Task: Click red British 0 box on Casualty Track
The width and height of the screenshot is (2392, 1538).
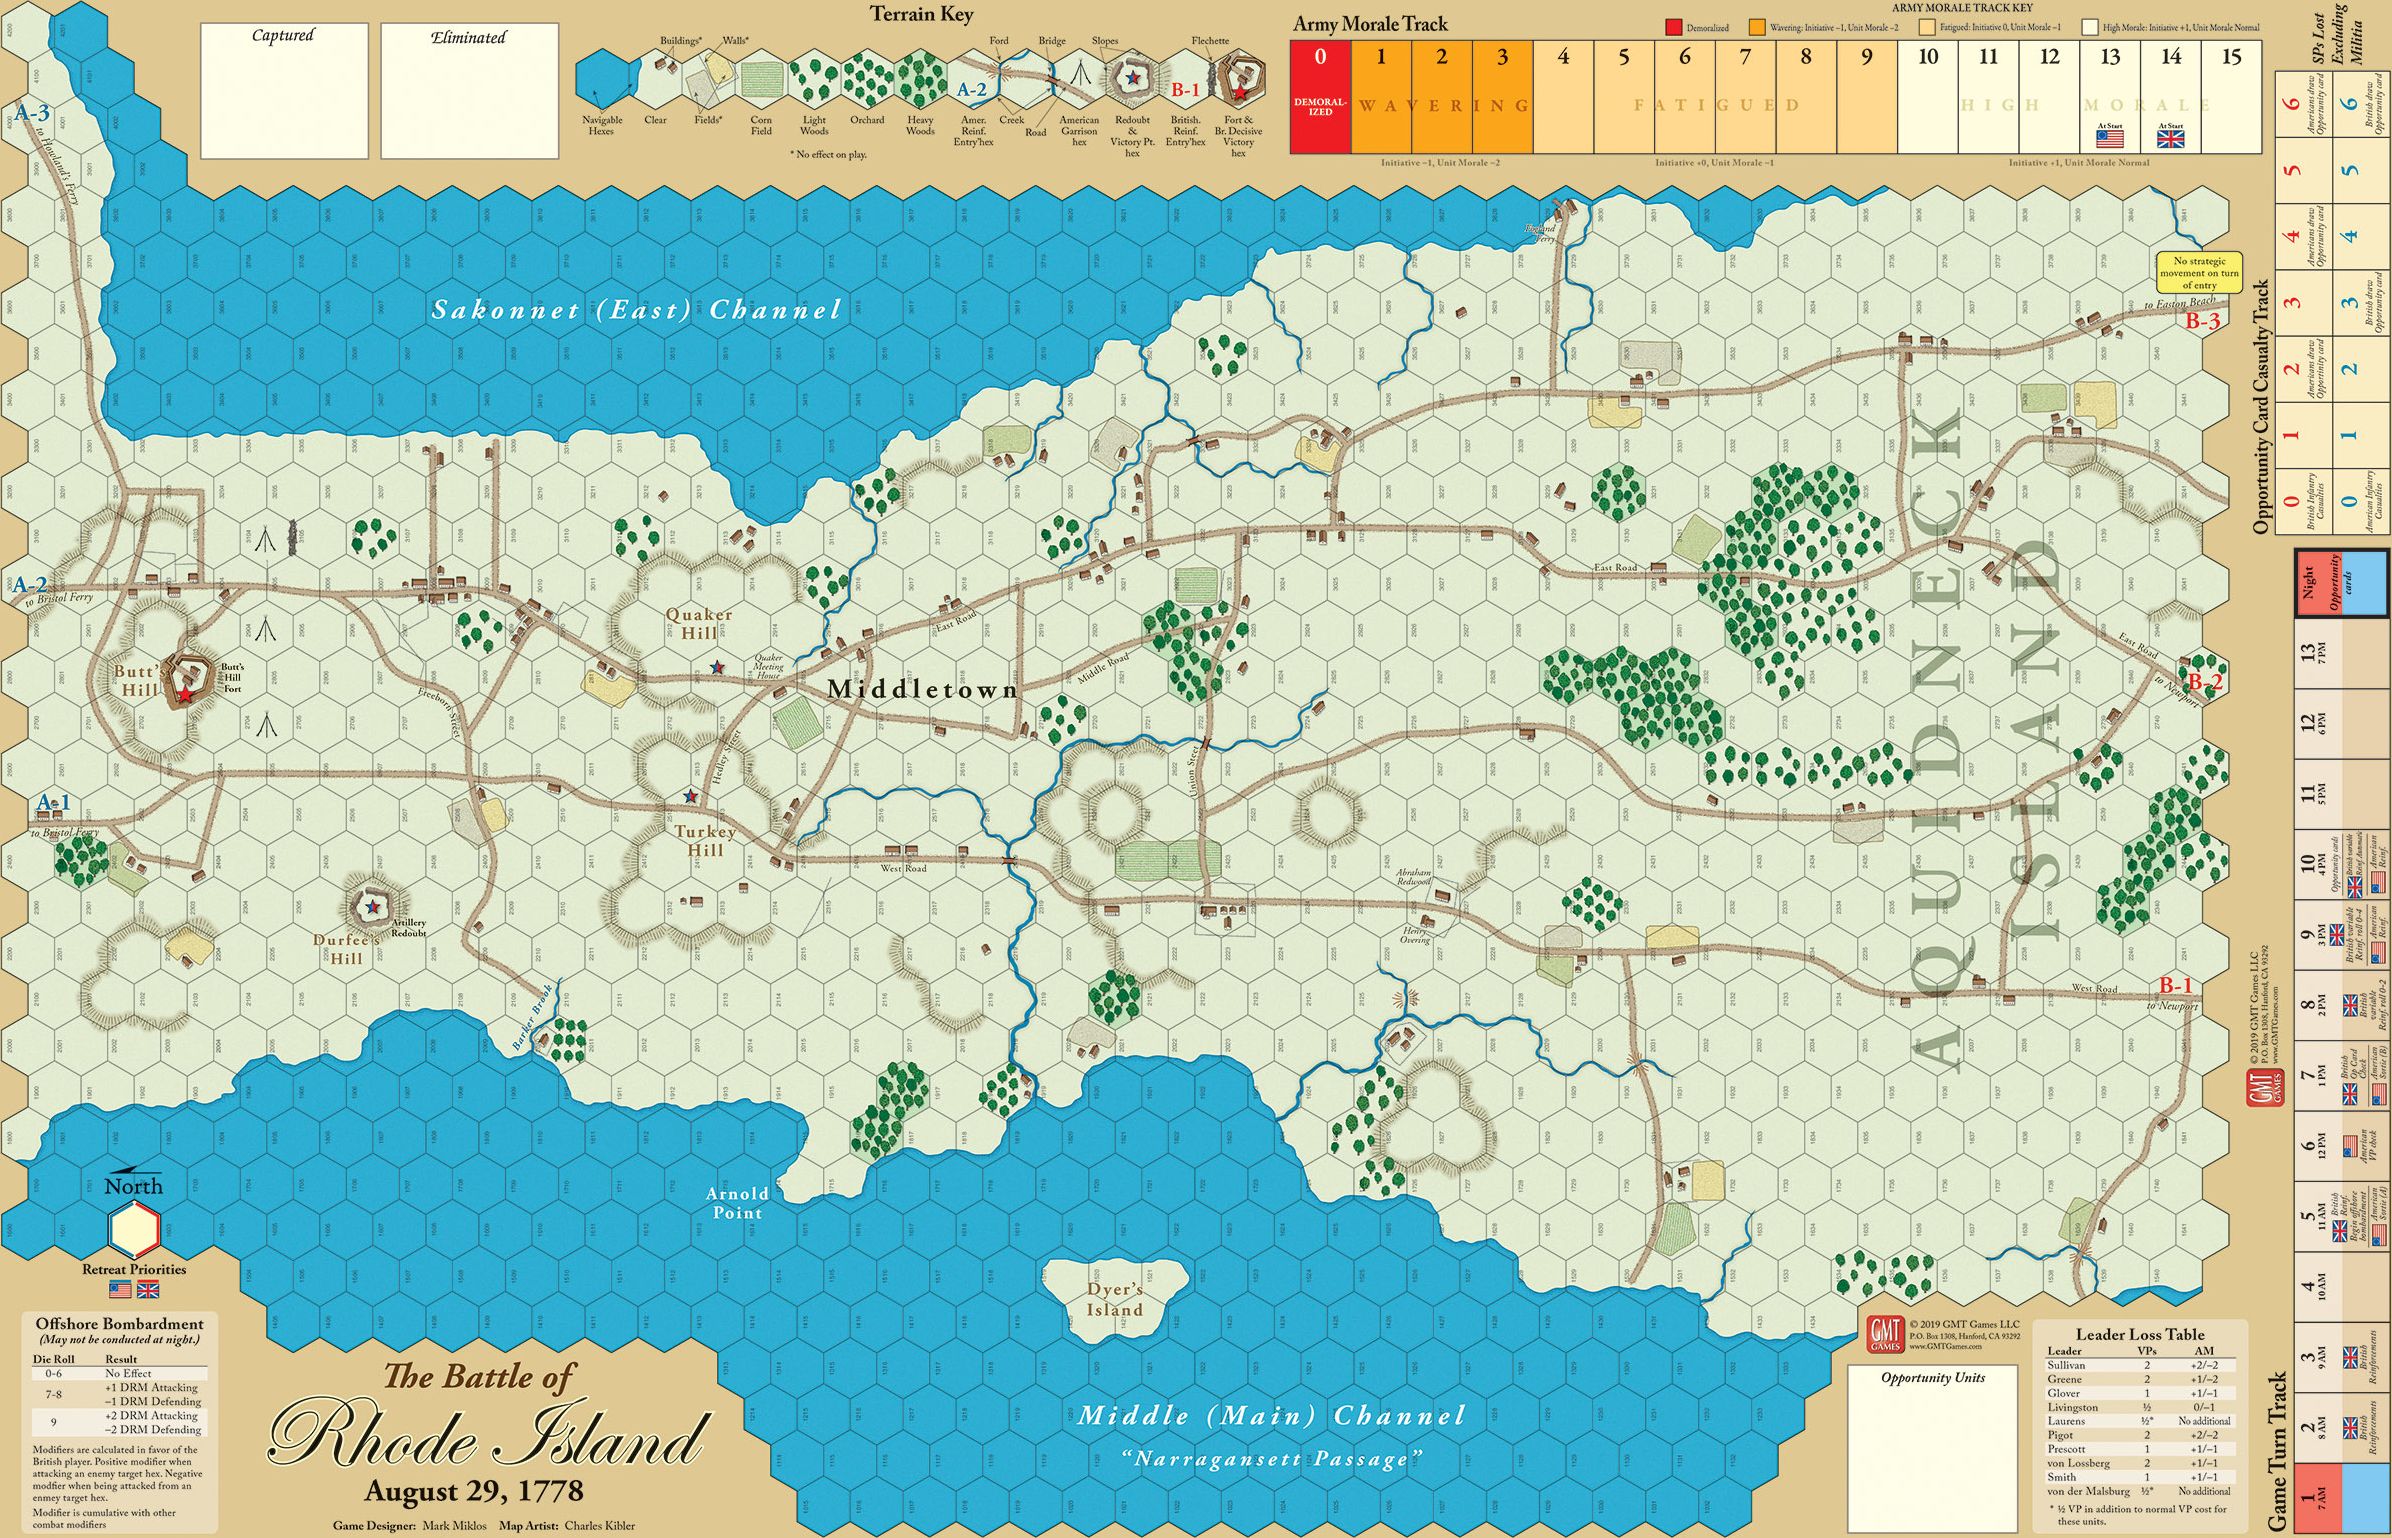Action: [x=2304, y=501]
